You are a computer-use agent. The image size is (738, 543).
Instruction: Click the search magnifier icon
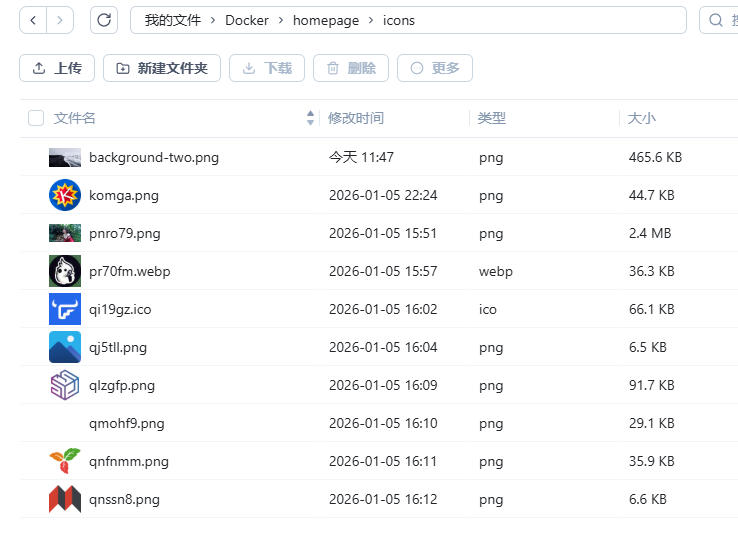716,20
